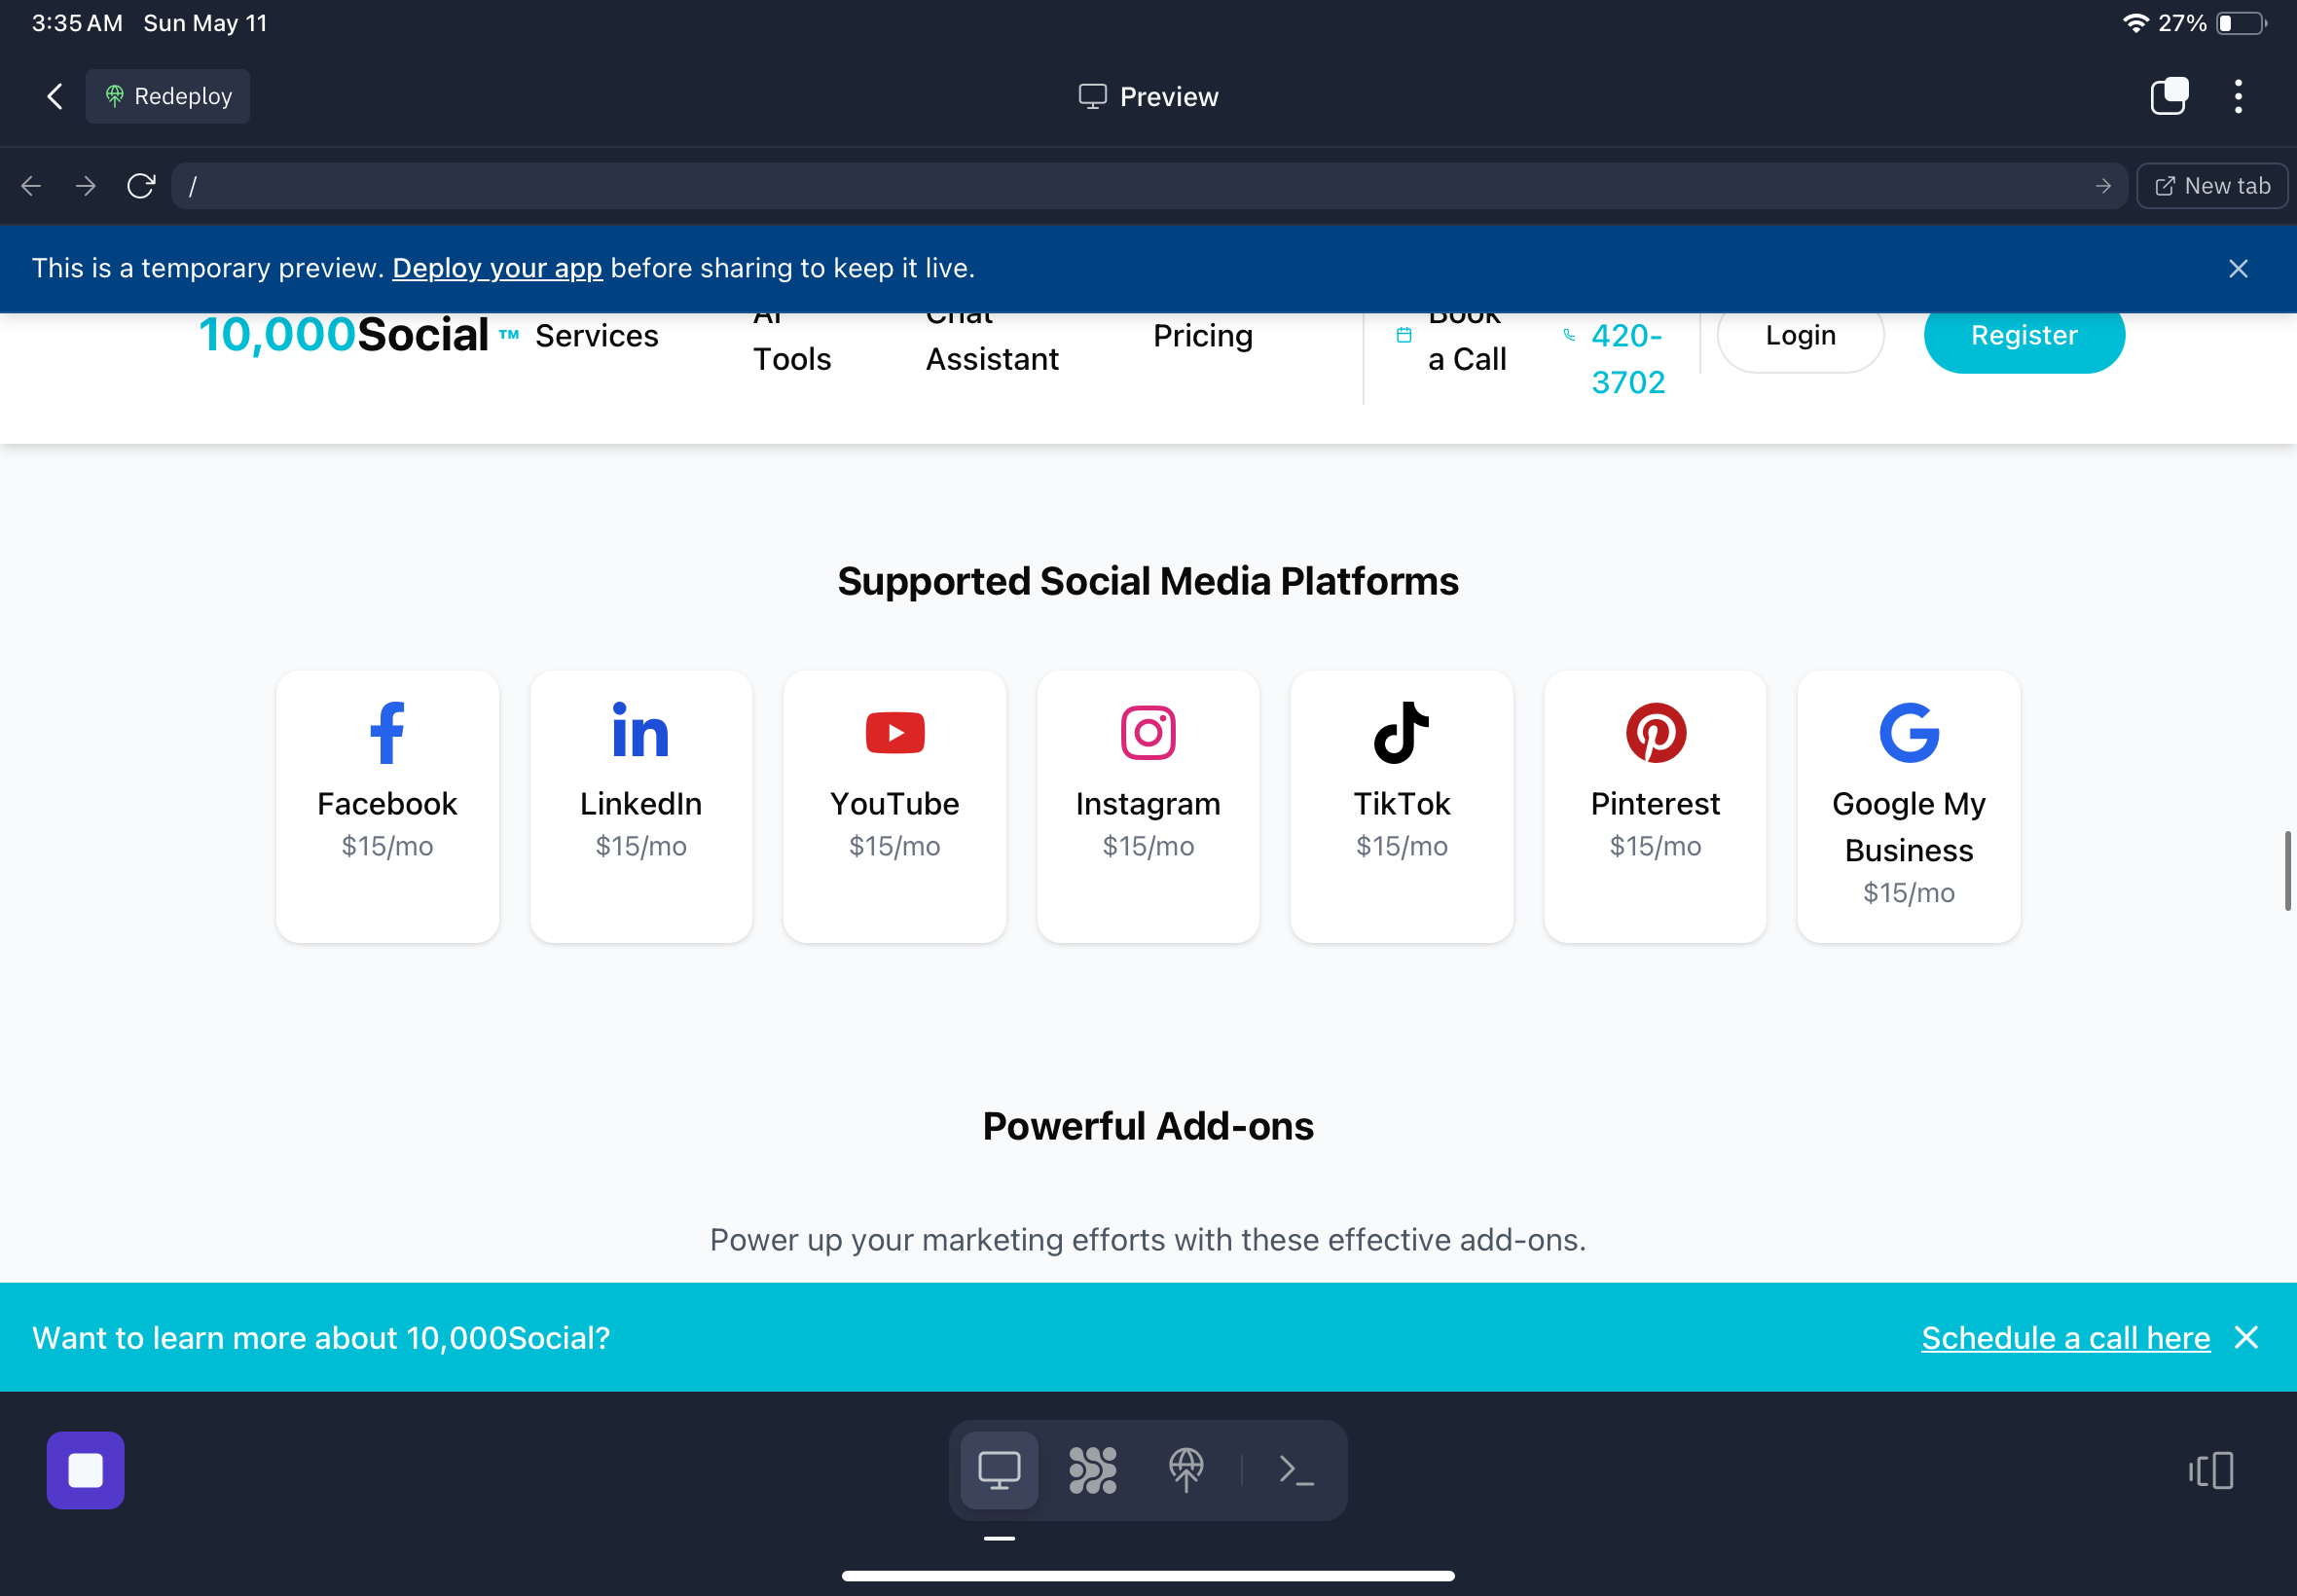
Task: Click the Preview title at top
Action: pyautogui.click(x=1148, y=97)
